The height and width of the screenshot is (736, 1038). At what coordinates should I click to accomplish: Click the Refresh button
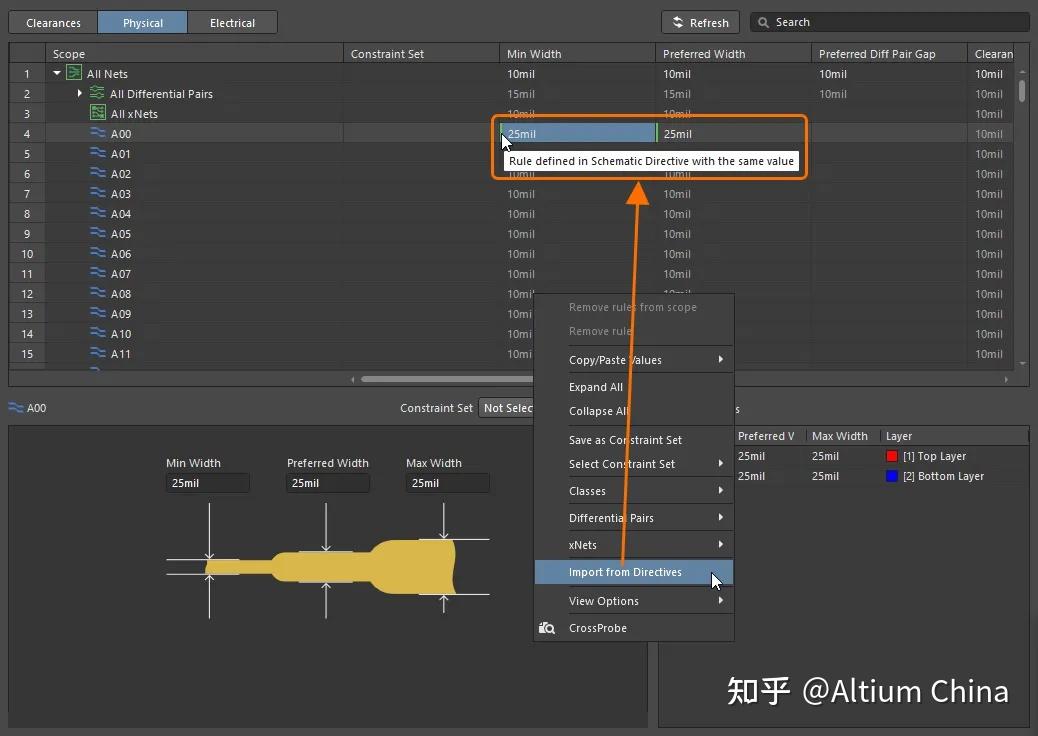click(700, 23)
